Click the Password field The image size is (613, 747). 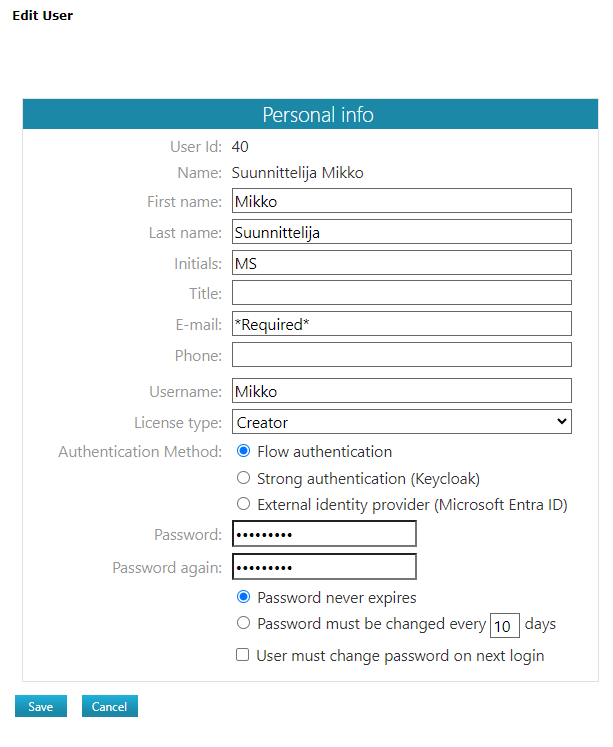[324, 534]
